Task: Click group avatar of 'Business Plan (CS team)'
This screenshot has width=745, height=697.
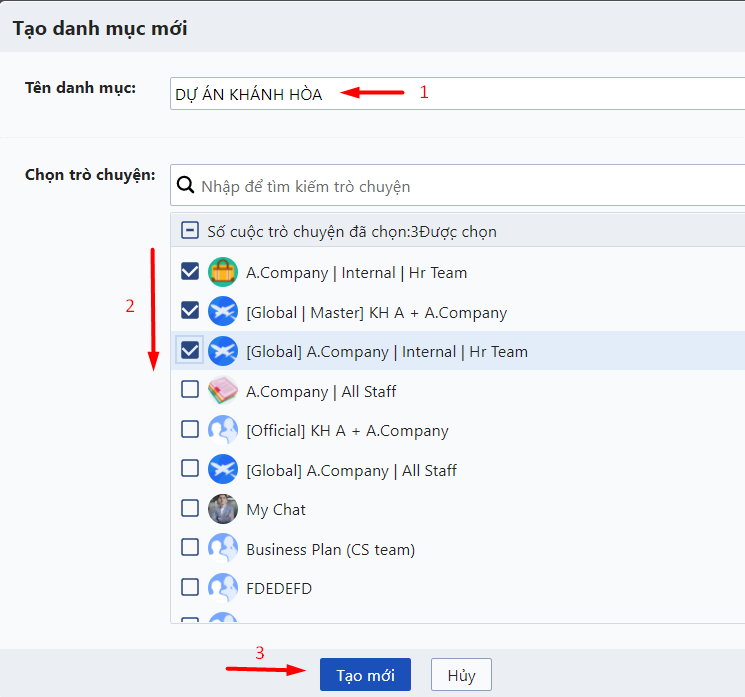Action: (x=223, y=548)
